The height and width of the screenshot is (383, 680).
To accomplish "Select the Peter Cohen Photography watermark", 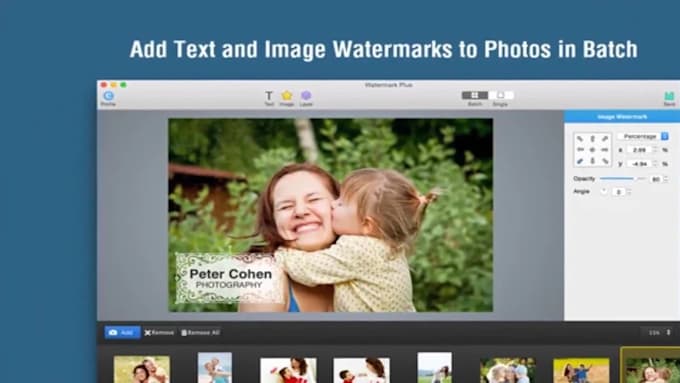I will 229,278.
